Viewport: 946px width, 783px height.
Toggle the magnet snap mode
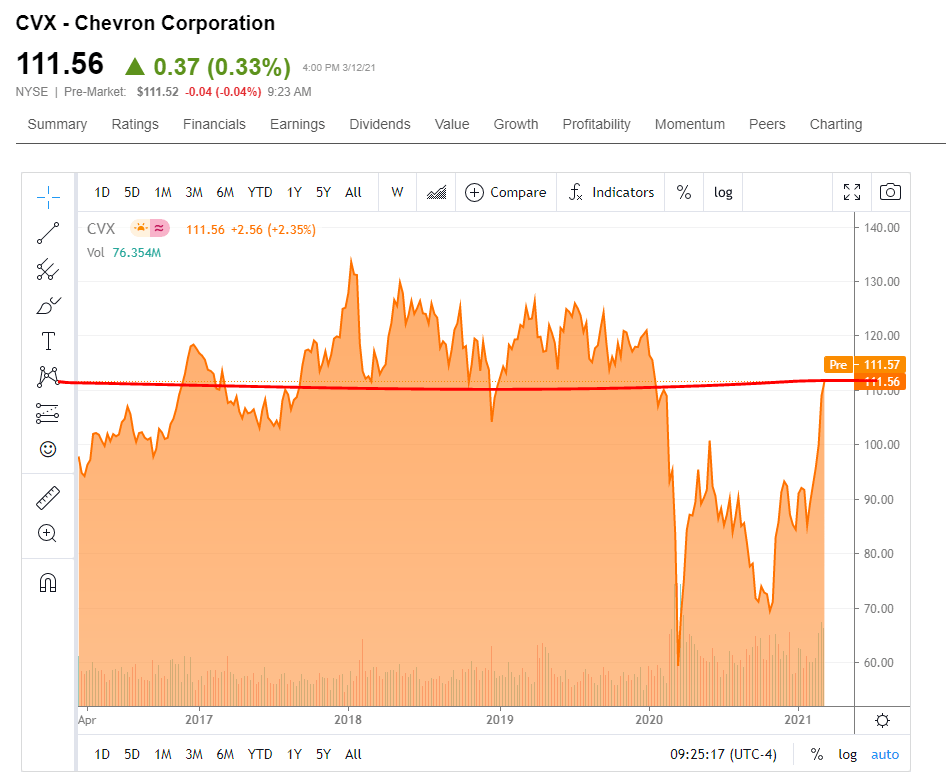(x=48, y=583)
